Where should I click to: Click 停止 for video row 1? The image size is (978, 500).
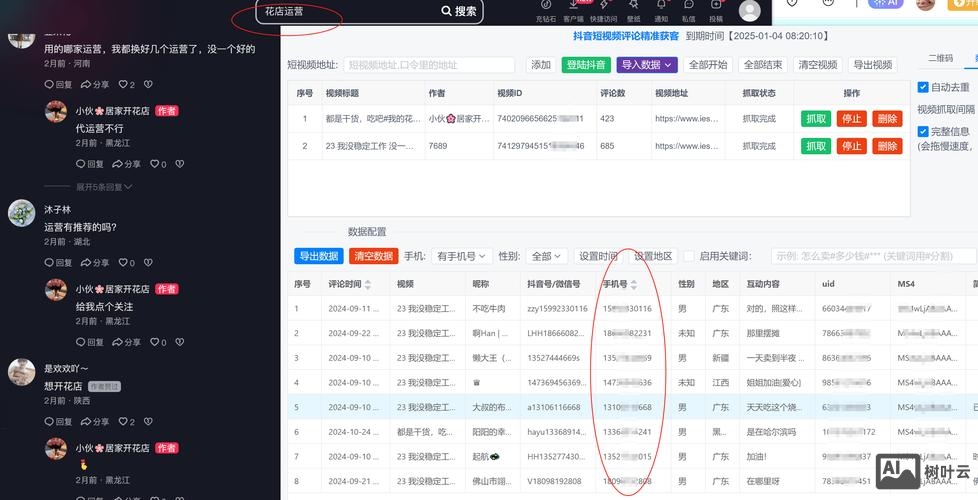(851, 118)
